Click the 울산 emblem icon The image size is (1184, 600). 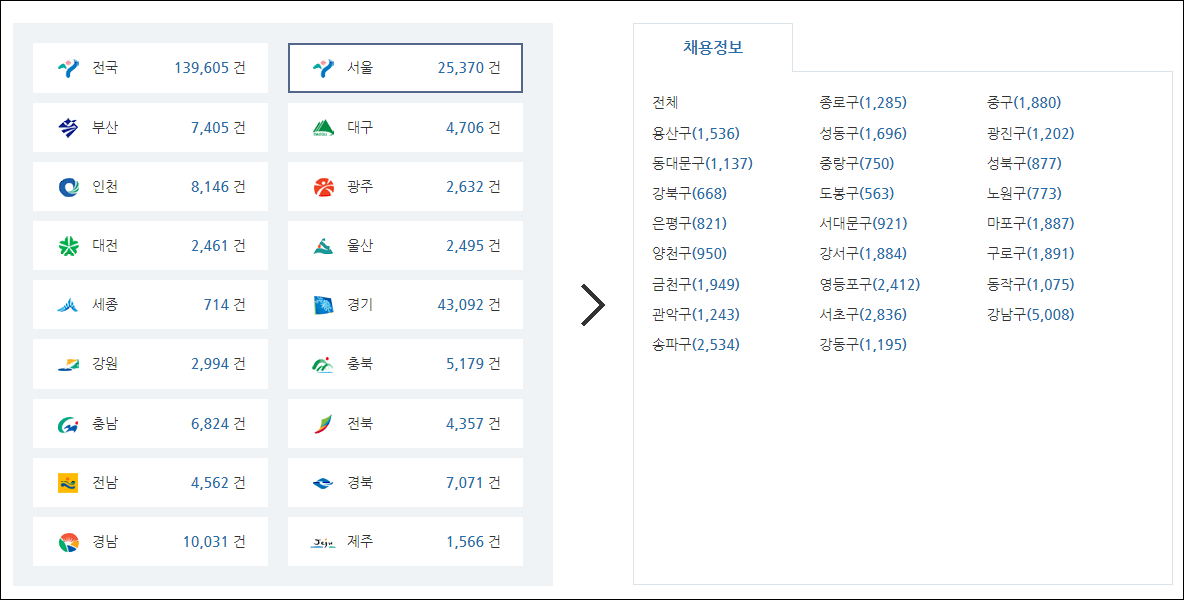pyautogui.click(x=323, y=246)
